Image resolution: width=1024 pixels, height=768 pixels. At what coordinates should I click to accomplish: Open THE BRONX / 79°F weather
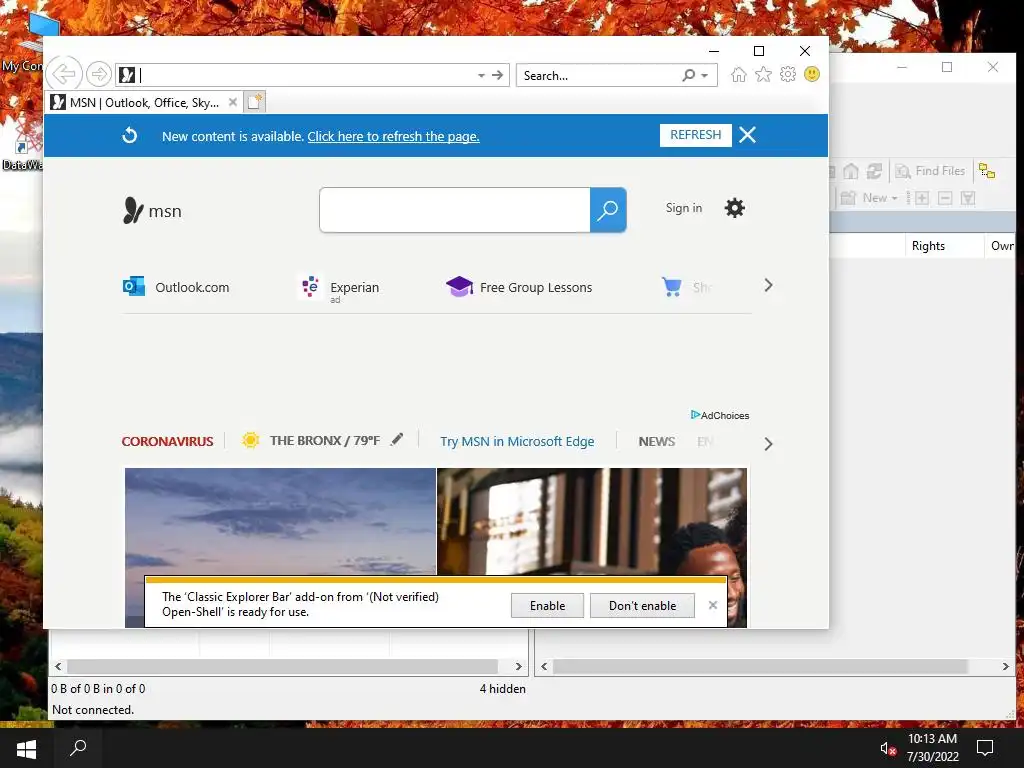pyautogui.click(x=312, y=440)
